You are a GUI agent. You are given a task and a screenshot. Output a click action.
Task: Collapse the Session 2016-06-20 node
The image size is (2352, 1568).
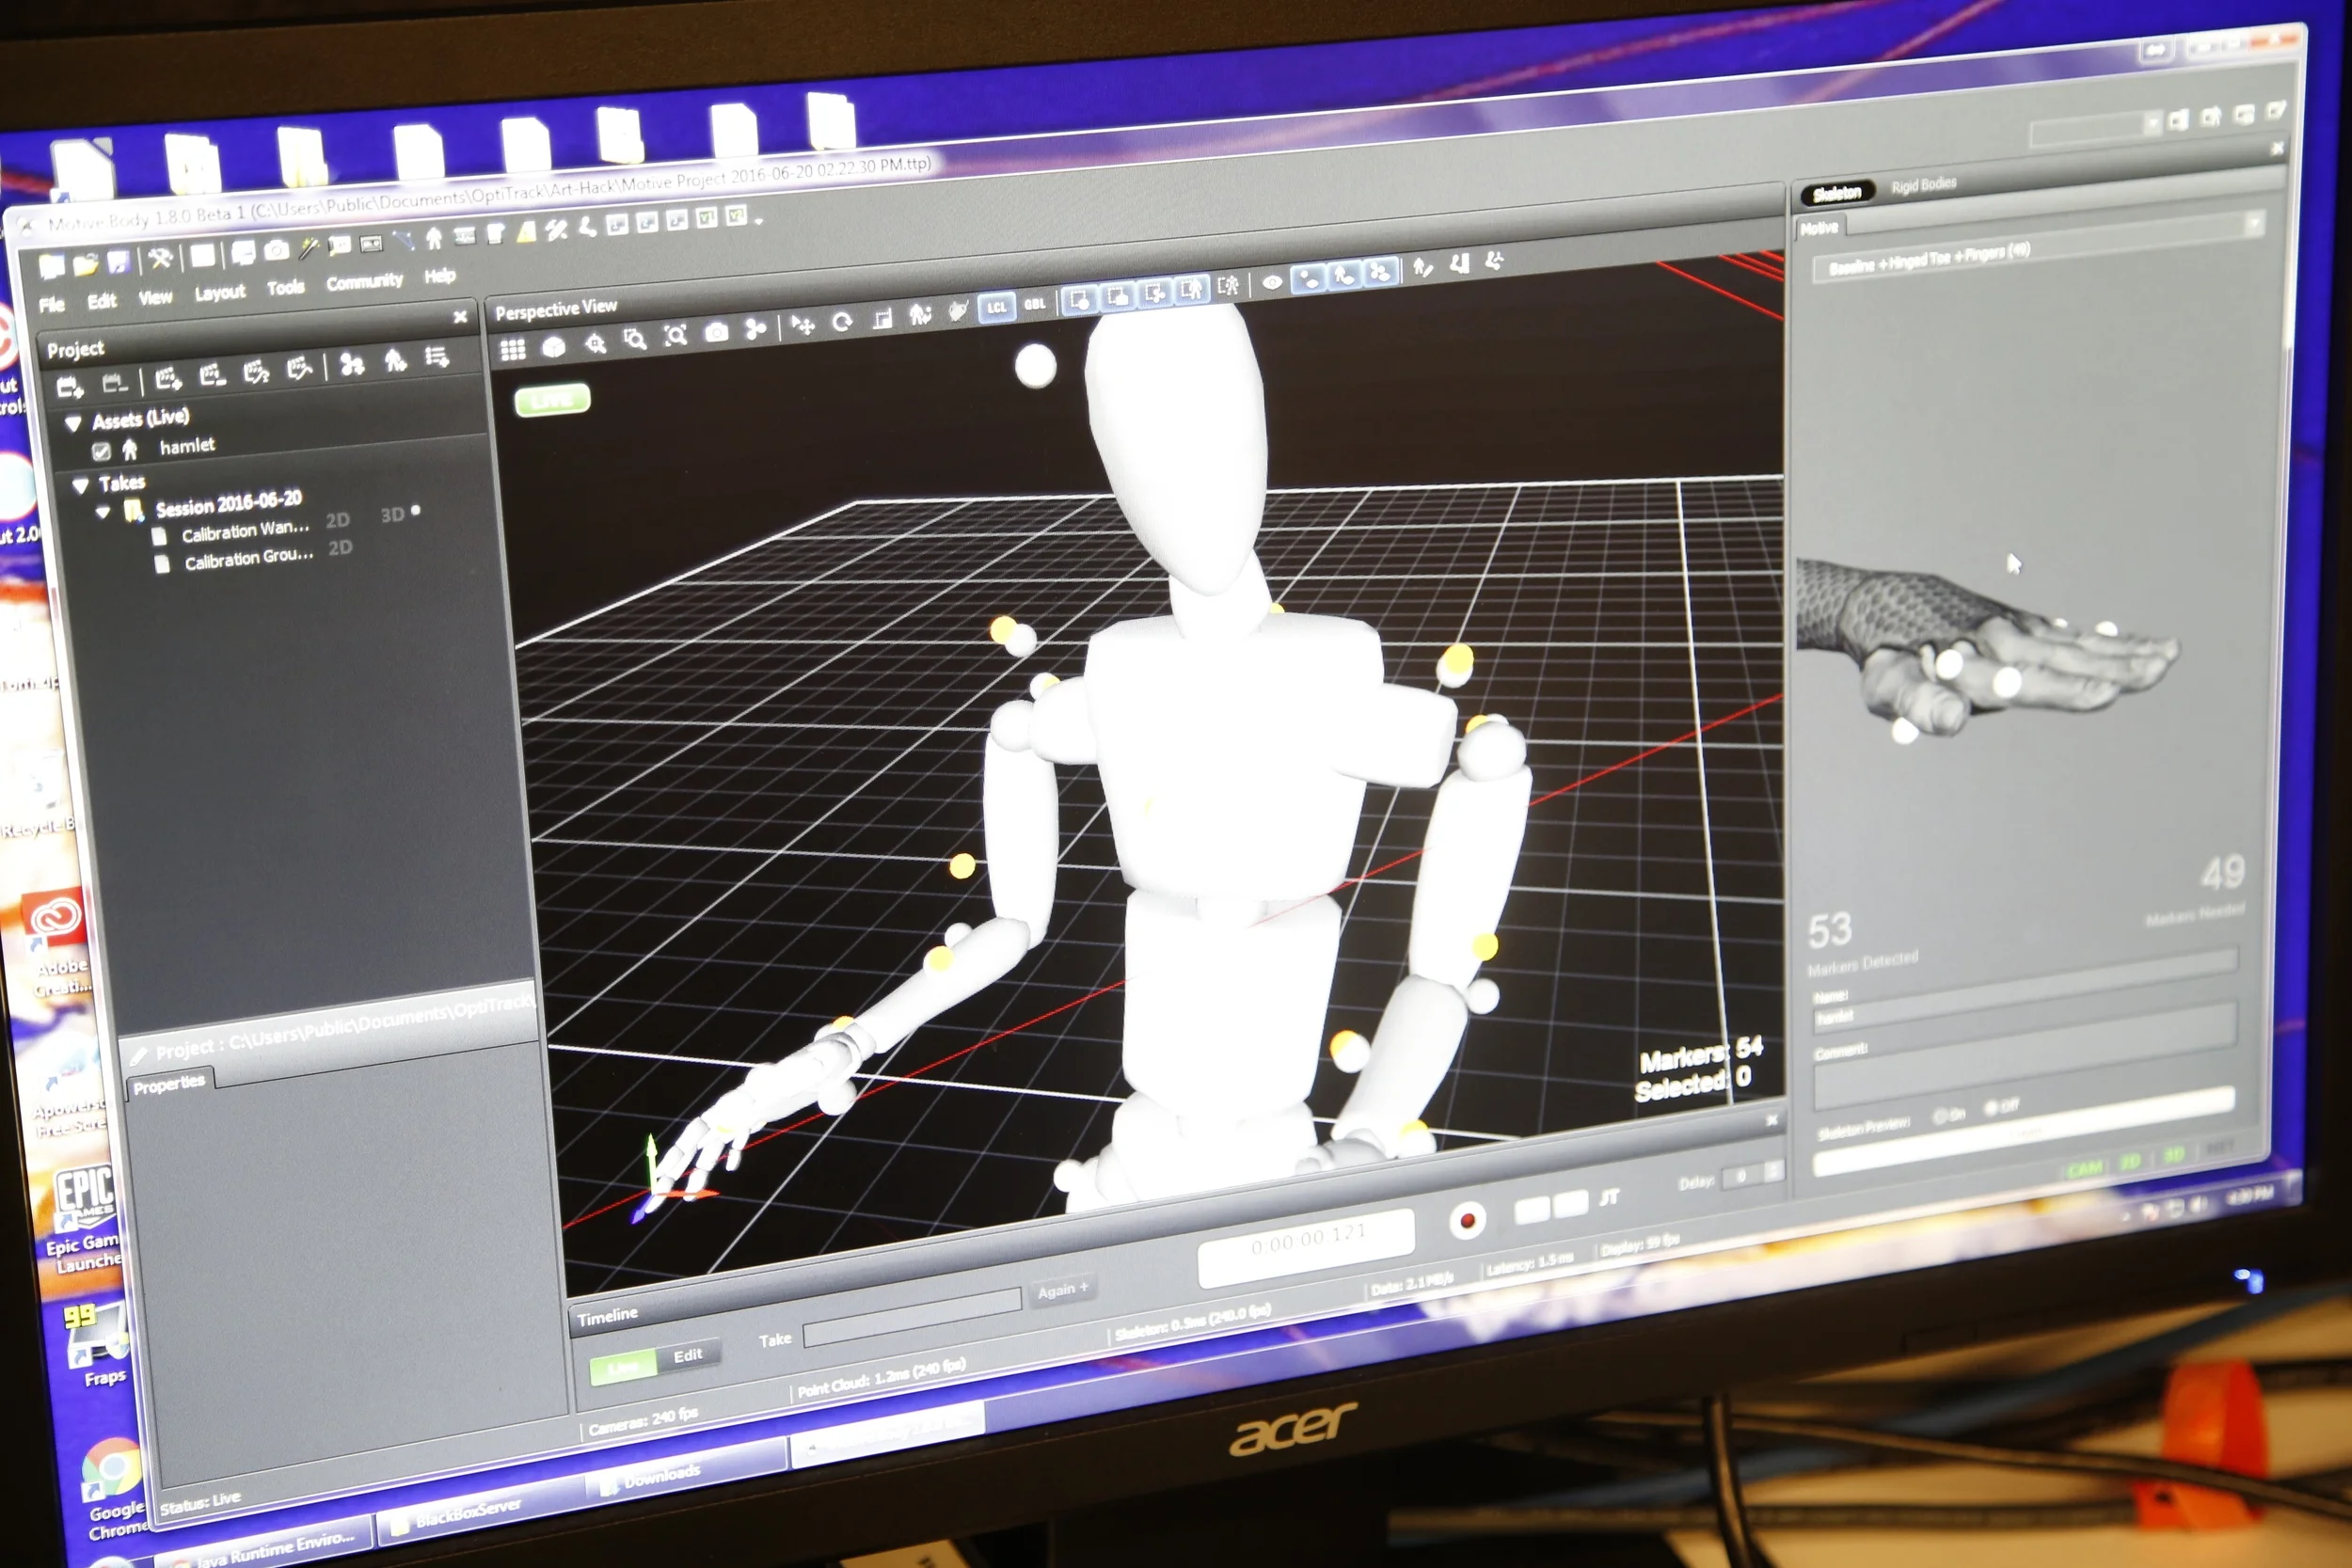pos(102,513)
